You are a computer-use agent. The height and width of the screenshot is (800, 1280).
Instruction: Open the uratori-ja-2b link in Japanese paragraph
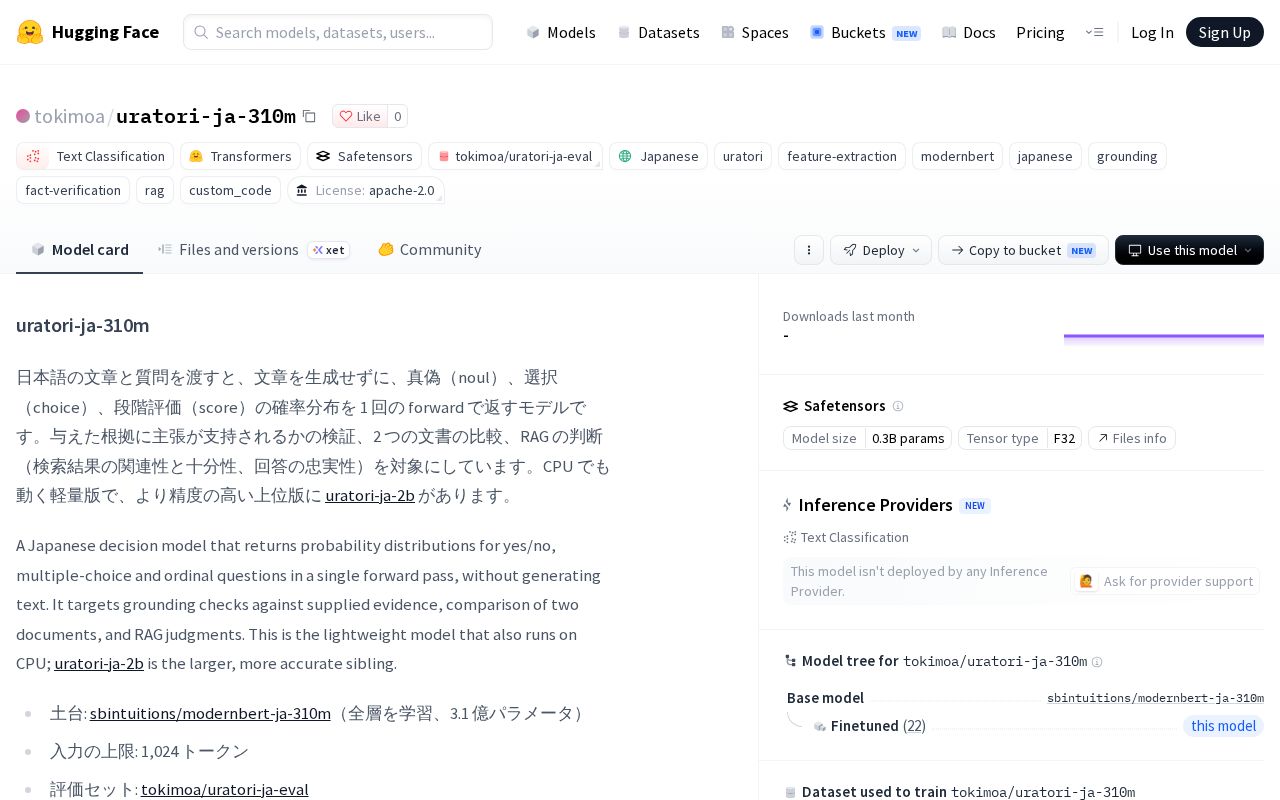pyautogui.click(x=370, y=495)
